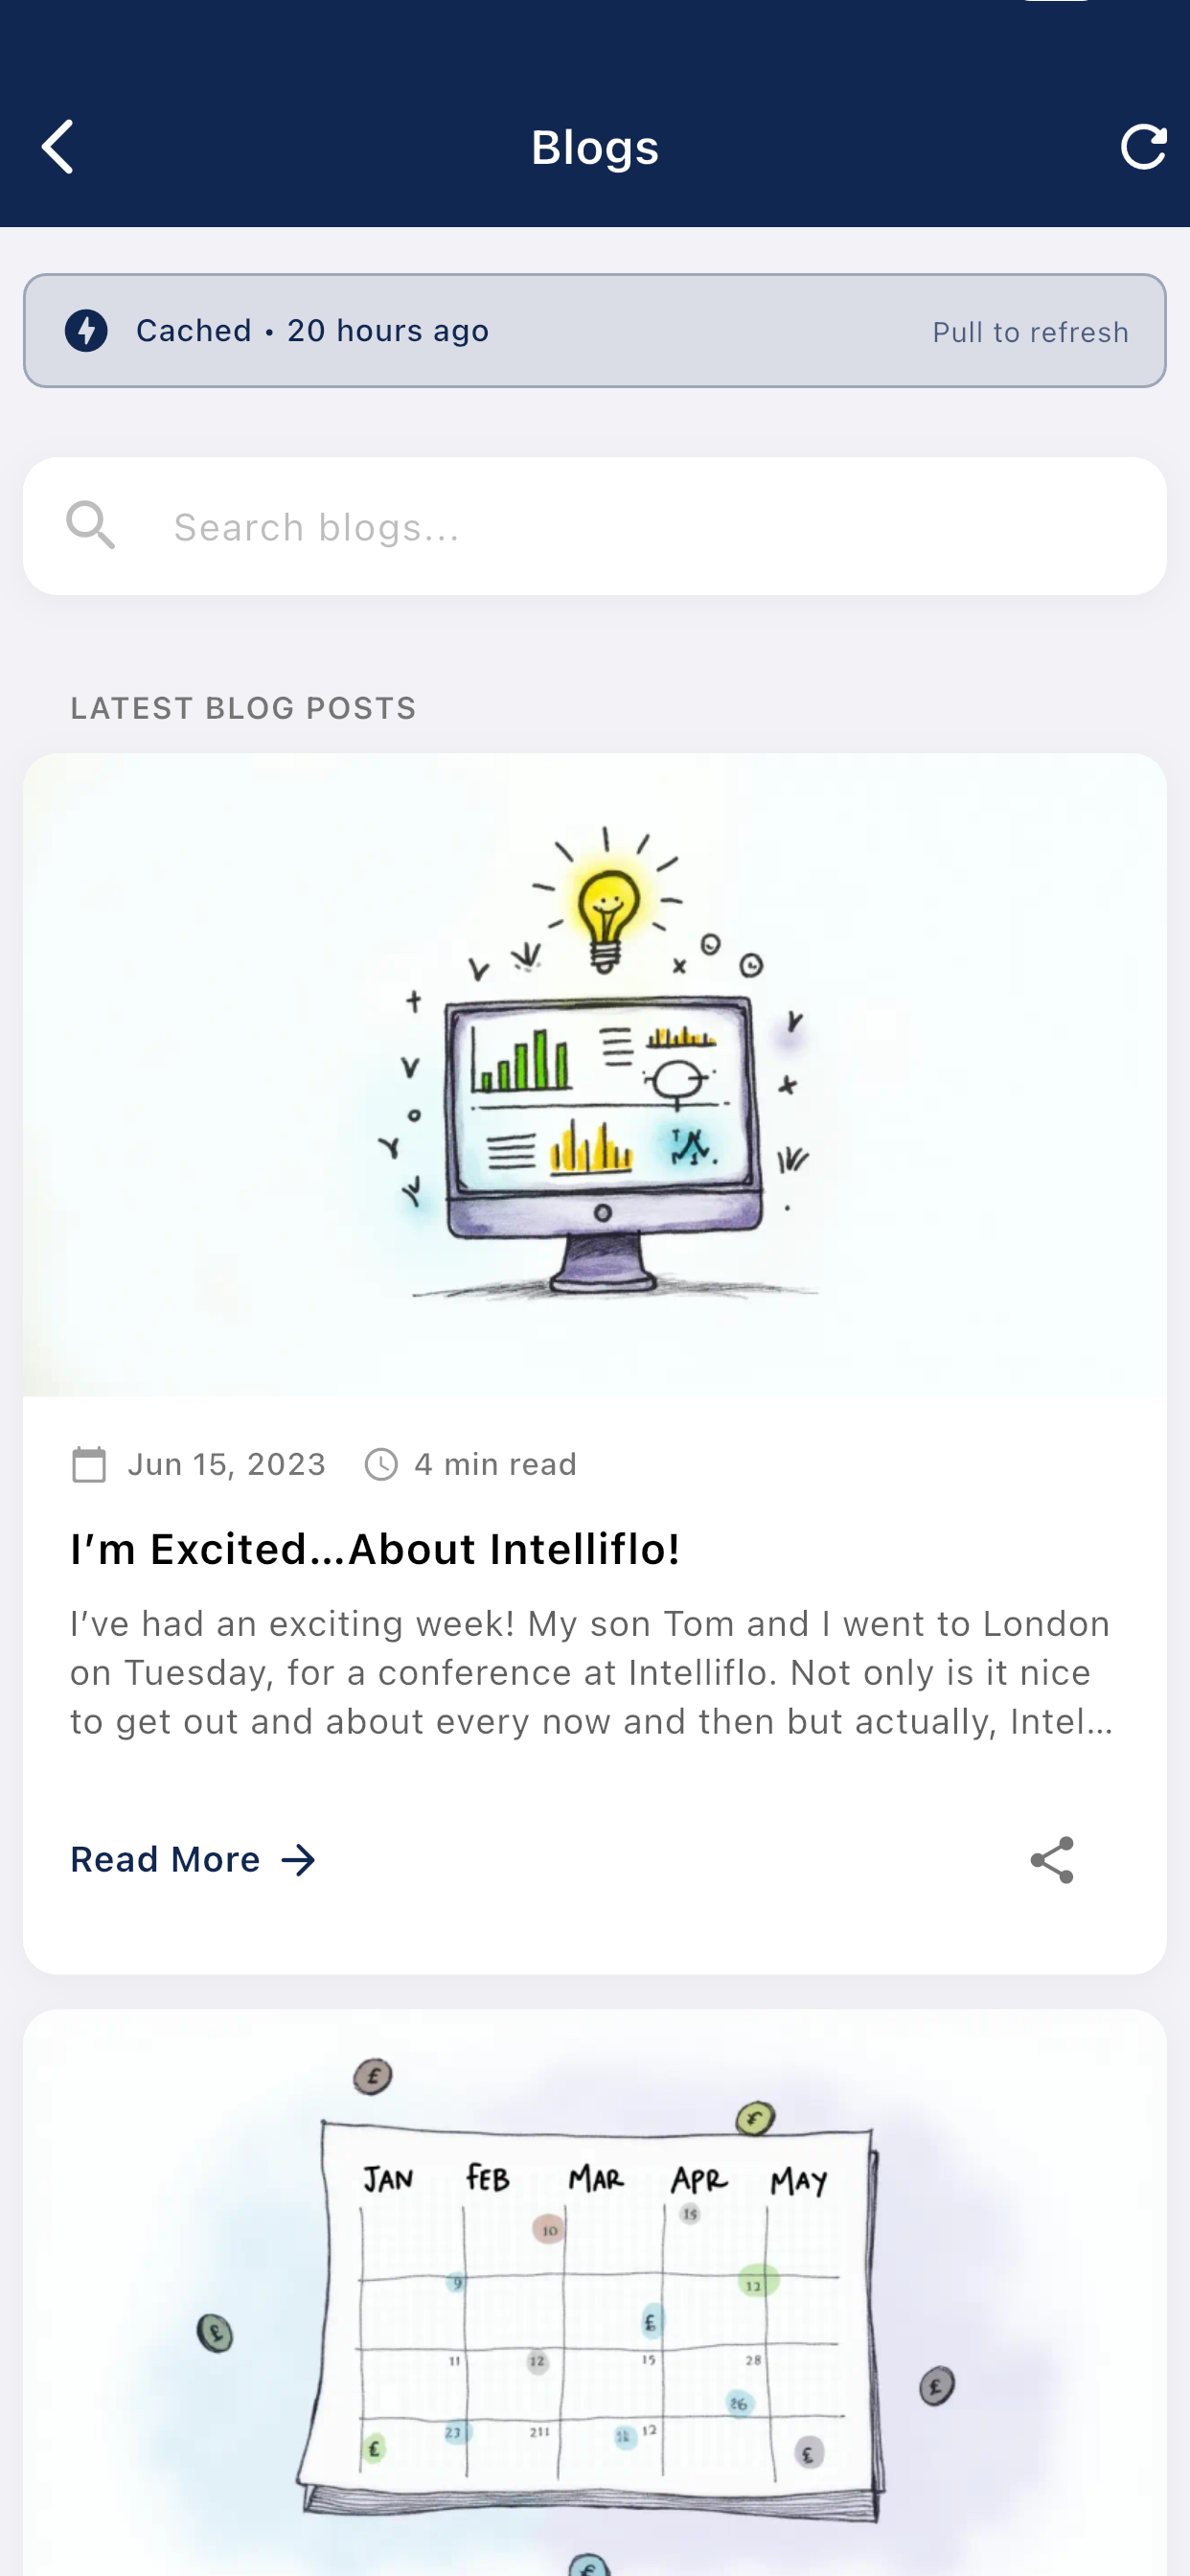The image size is (1190, 2576).
Task: Tap the back chevron to leave Blogs
Action: tap(57, 146)
